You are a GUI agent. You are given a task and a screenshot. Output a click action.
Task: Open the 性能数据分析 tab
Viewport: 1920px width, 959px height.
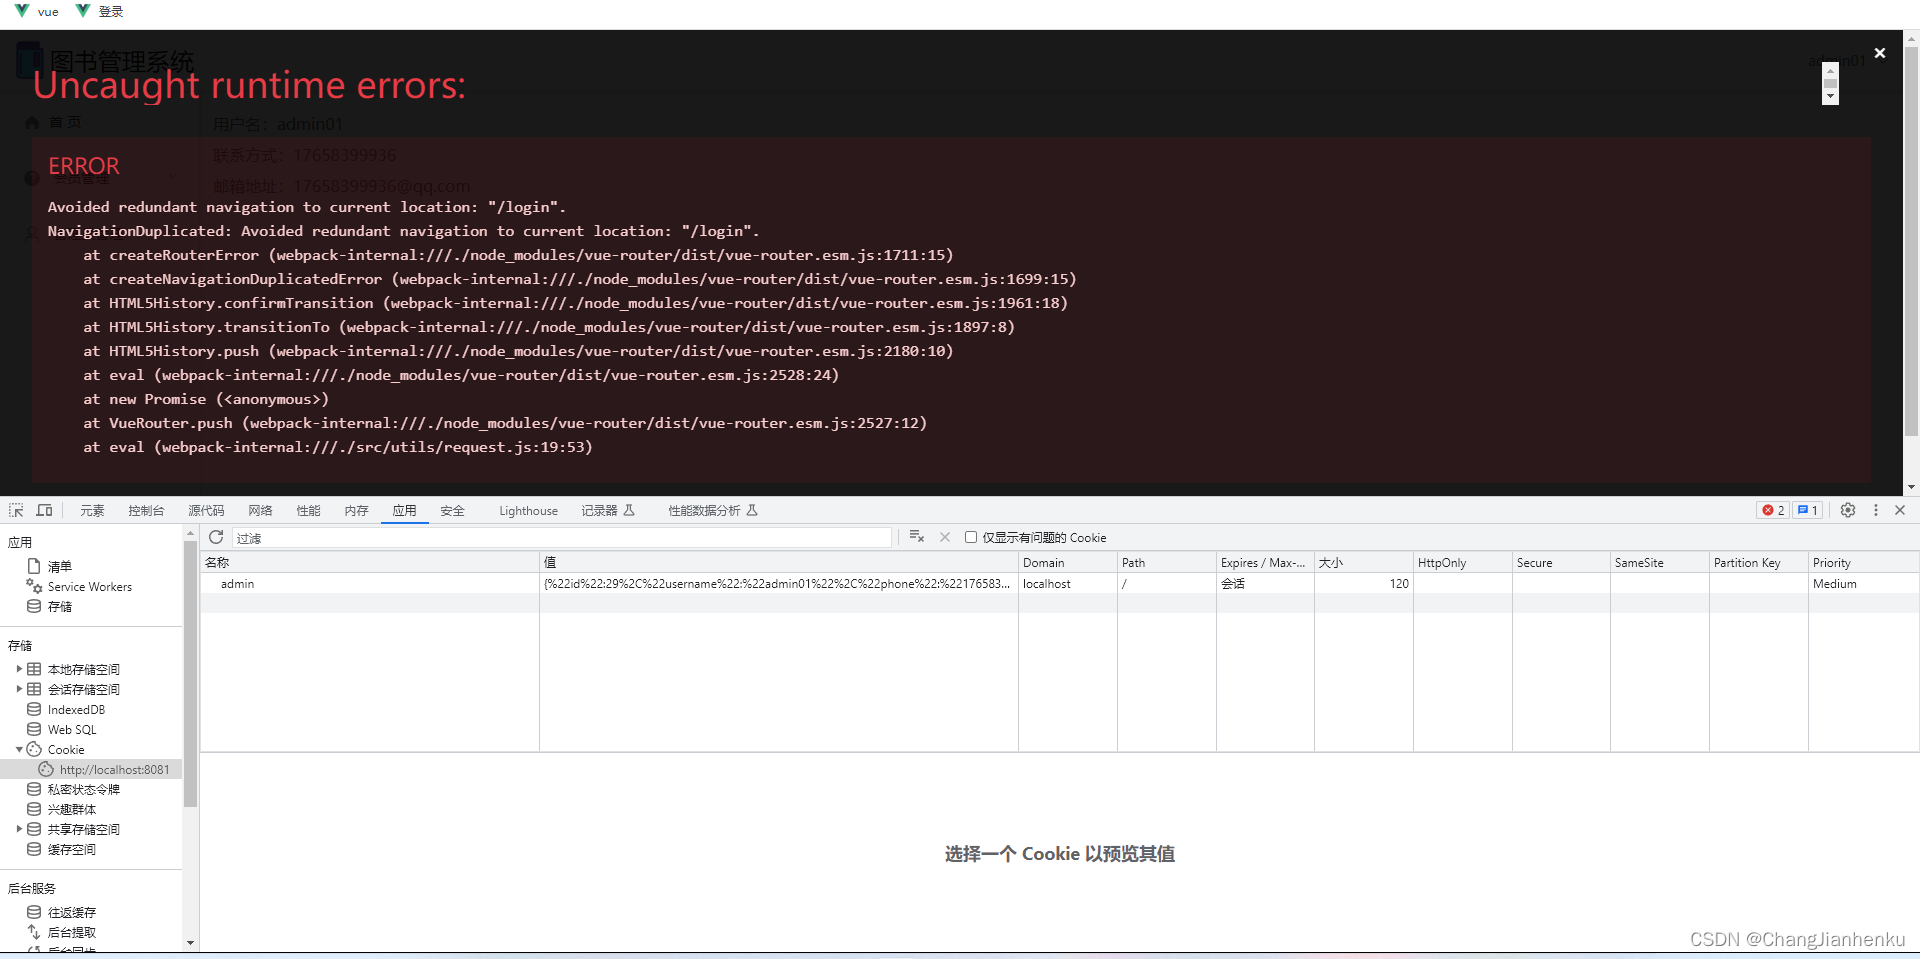click(713, 510)
